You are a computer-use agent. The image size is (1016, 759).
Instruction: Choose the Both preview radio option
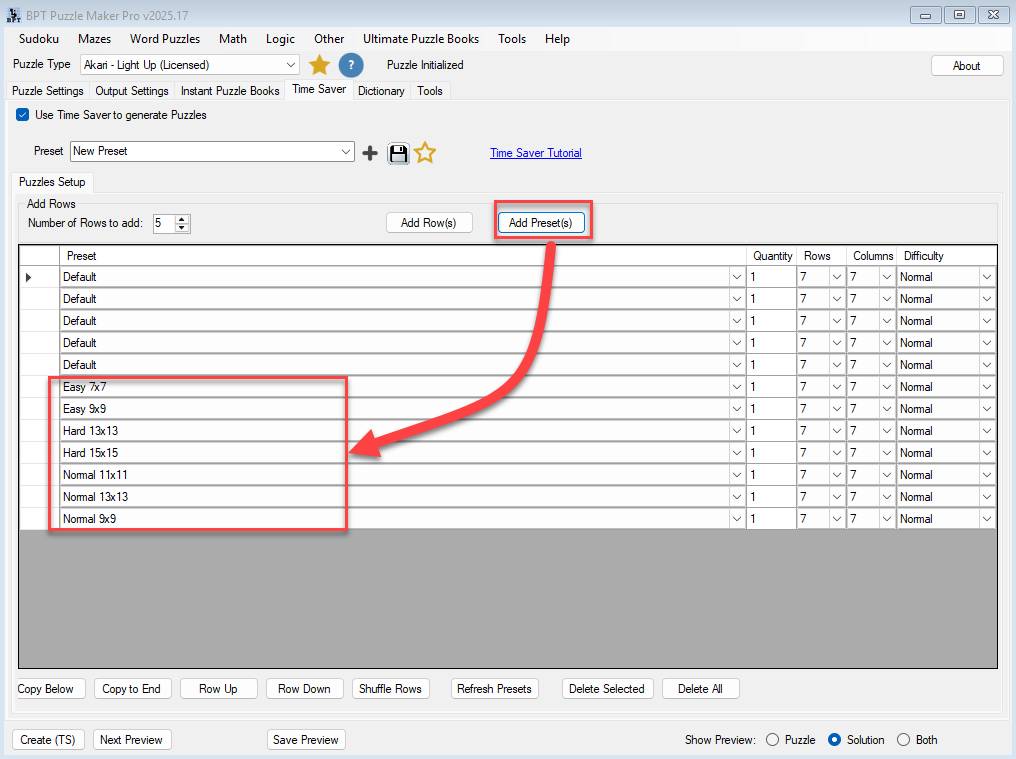click(903, 740)
